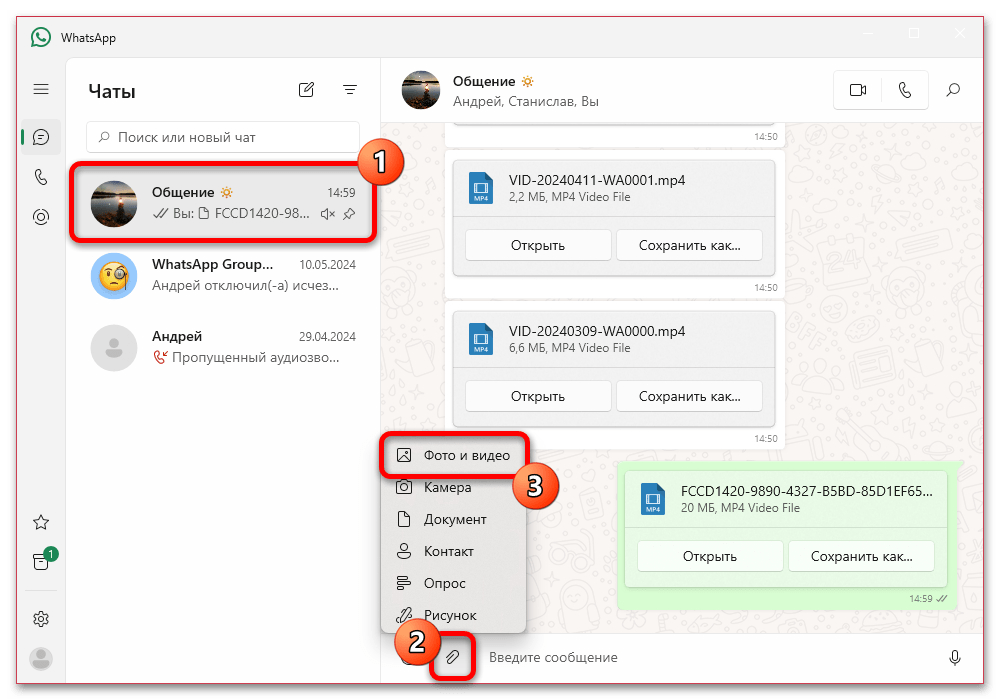Open your profile avatar in sidebar

coord(41,659)
